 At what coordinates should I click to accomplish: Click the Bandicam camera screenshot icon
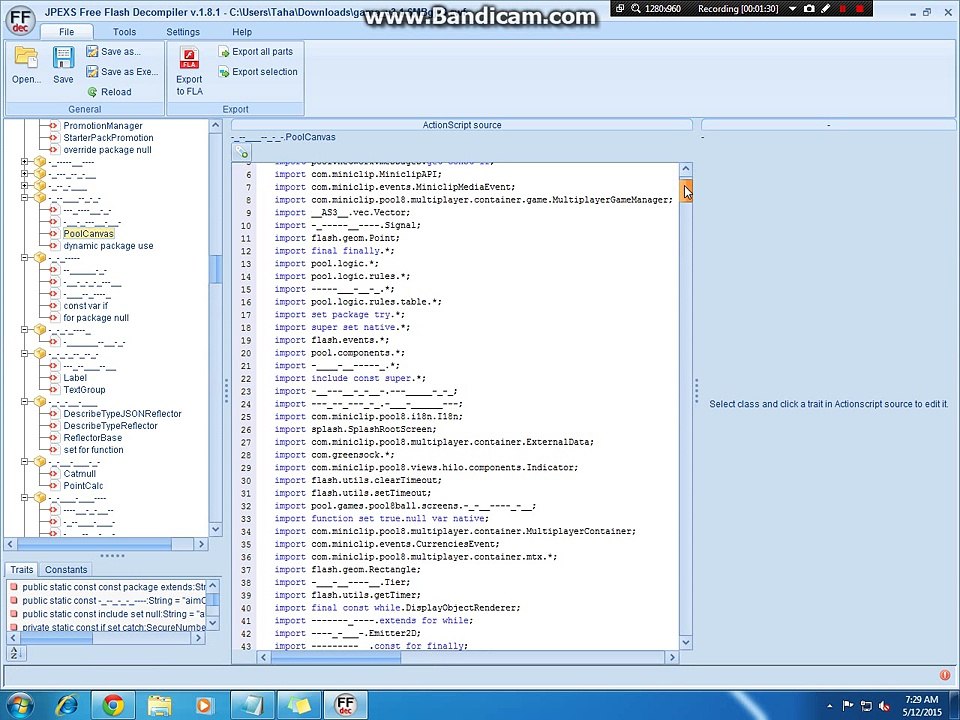pyautogui.click(x=809, y=9)
